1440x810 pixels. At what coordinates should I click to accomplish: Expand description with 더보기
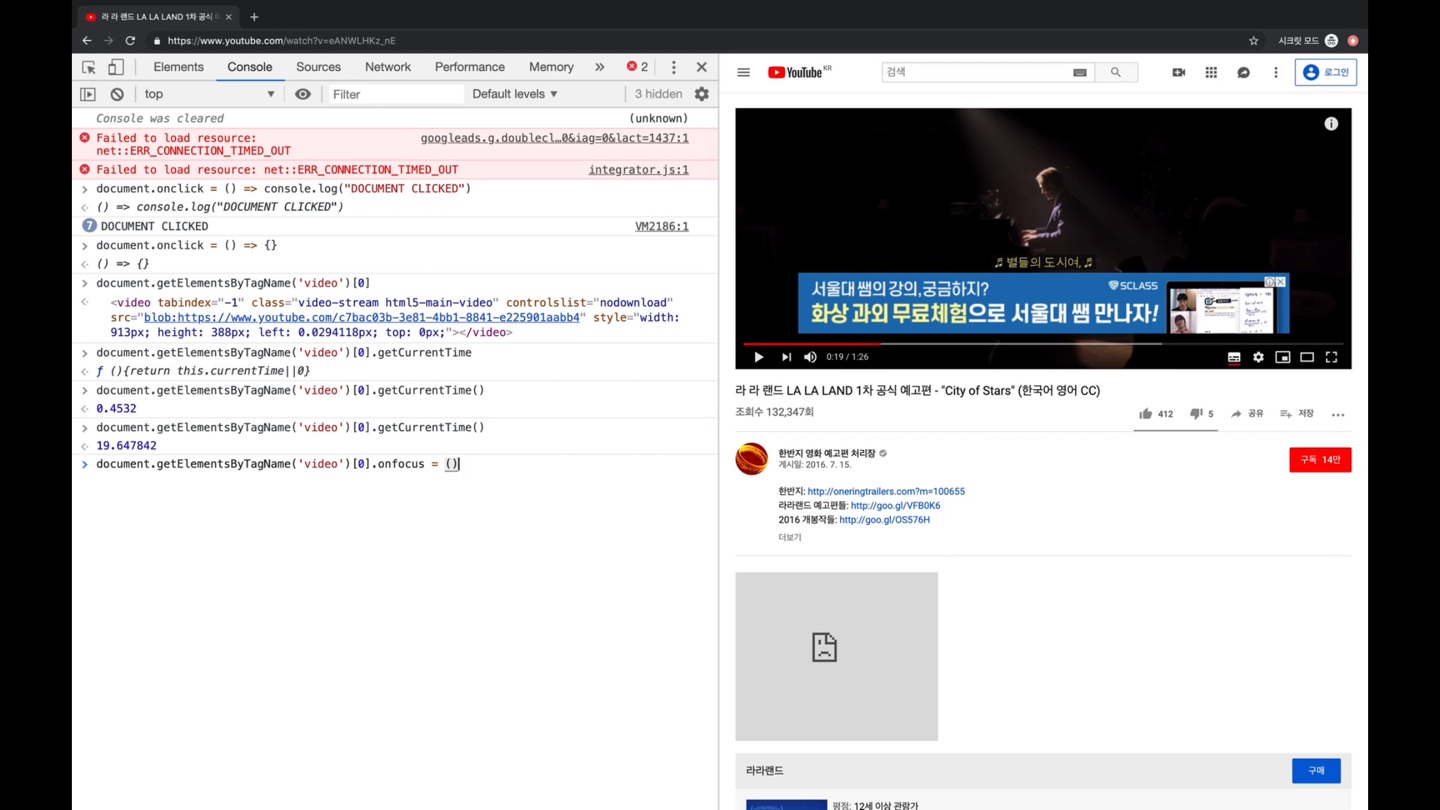coord(790,537)
